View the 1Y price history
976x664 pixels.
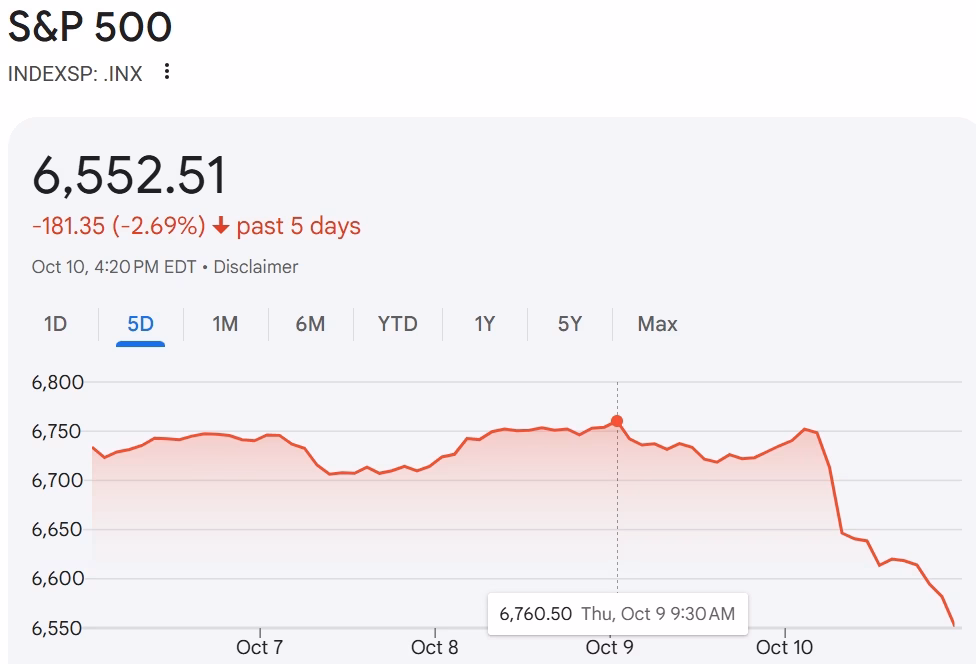pos(484,324)
